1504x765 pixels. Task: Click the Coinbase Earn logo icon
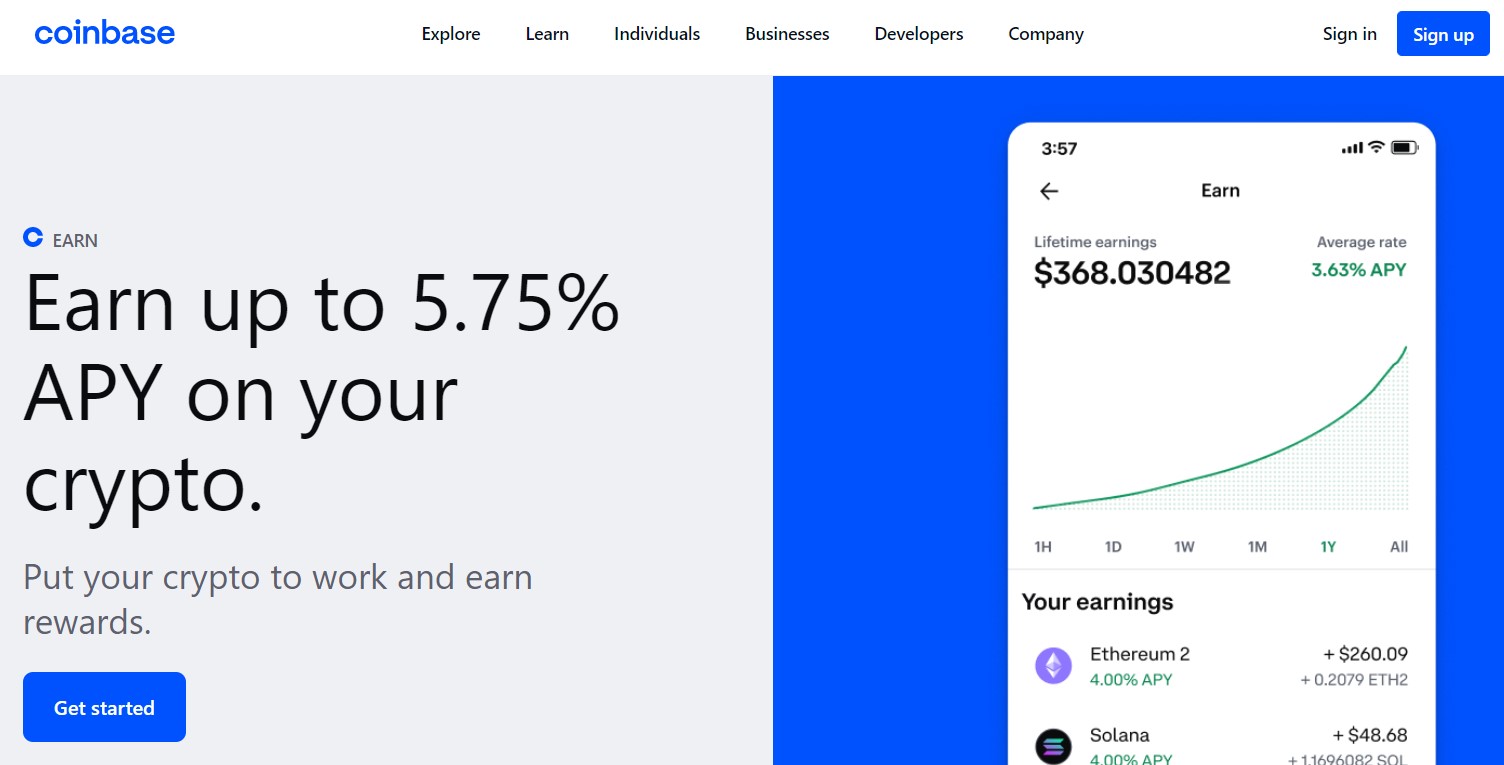(x=33, y=238)
